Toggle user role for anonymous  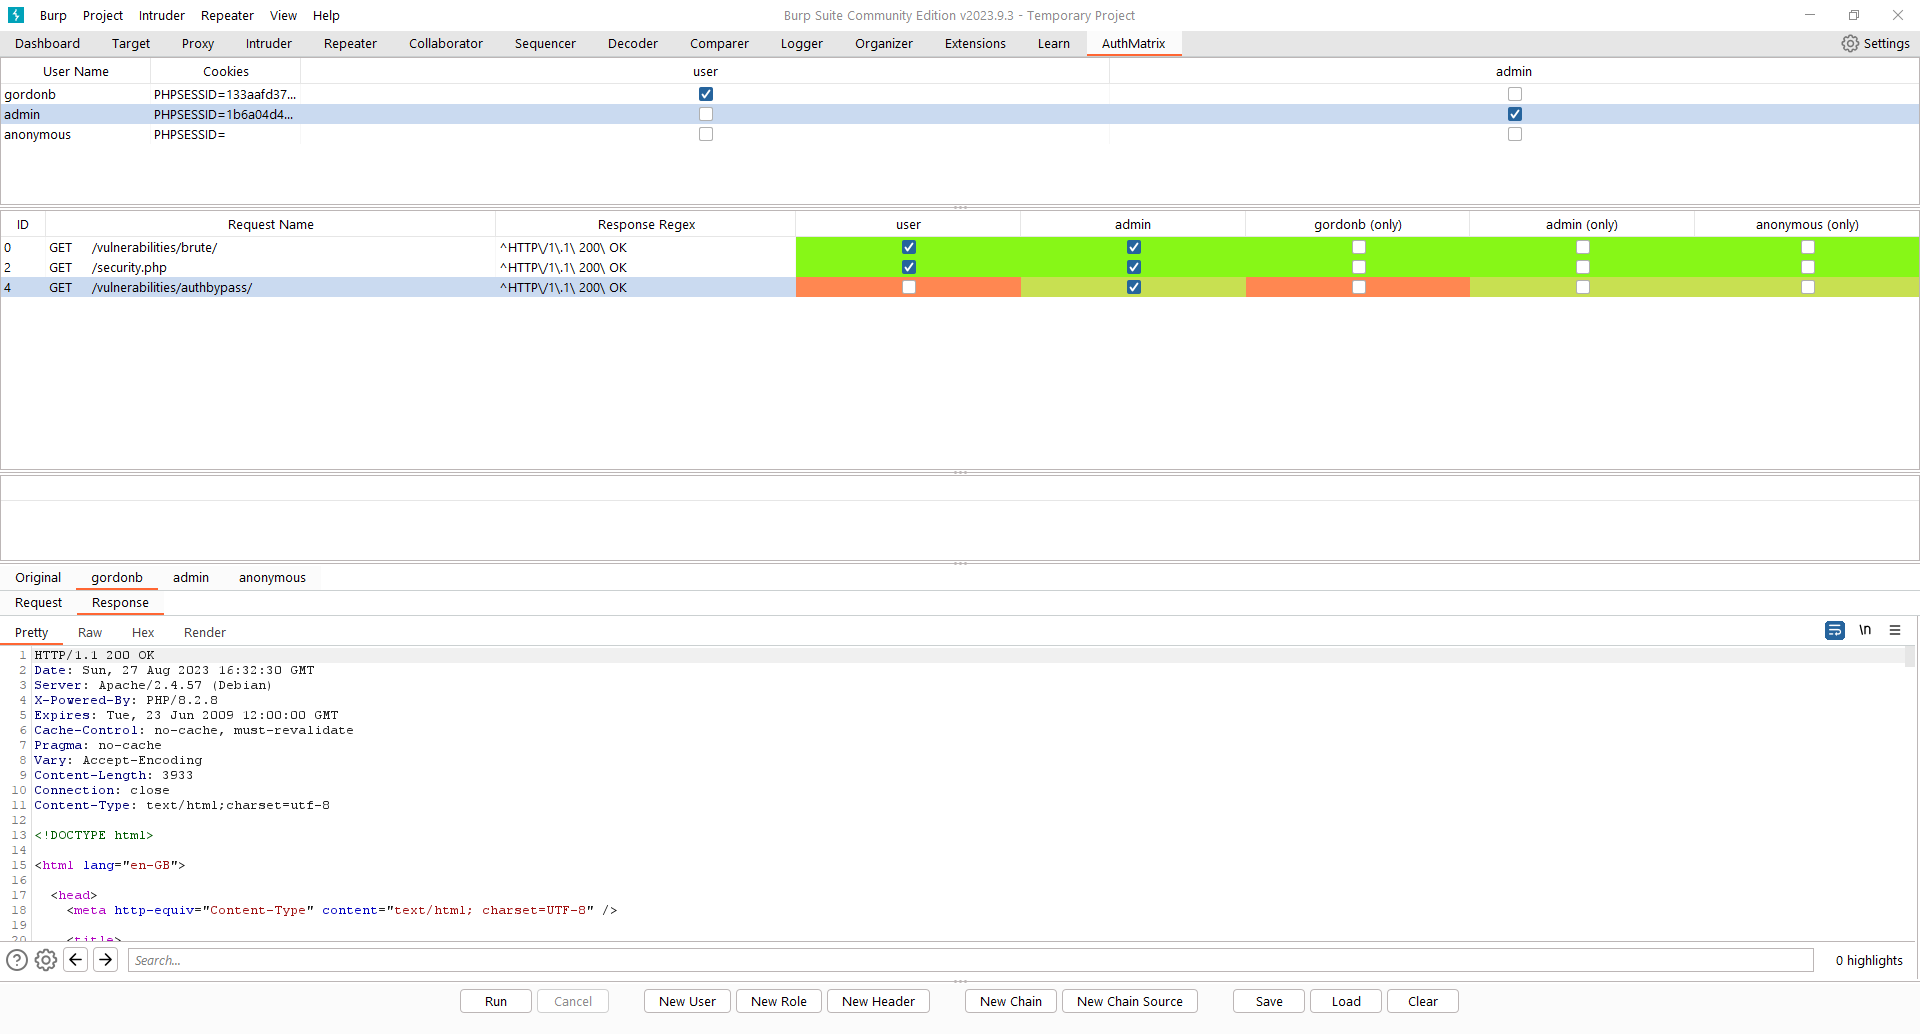pos(706,134)
